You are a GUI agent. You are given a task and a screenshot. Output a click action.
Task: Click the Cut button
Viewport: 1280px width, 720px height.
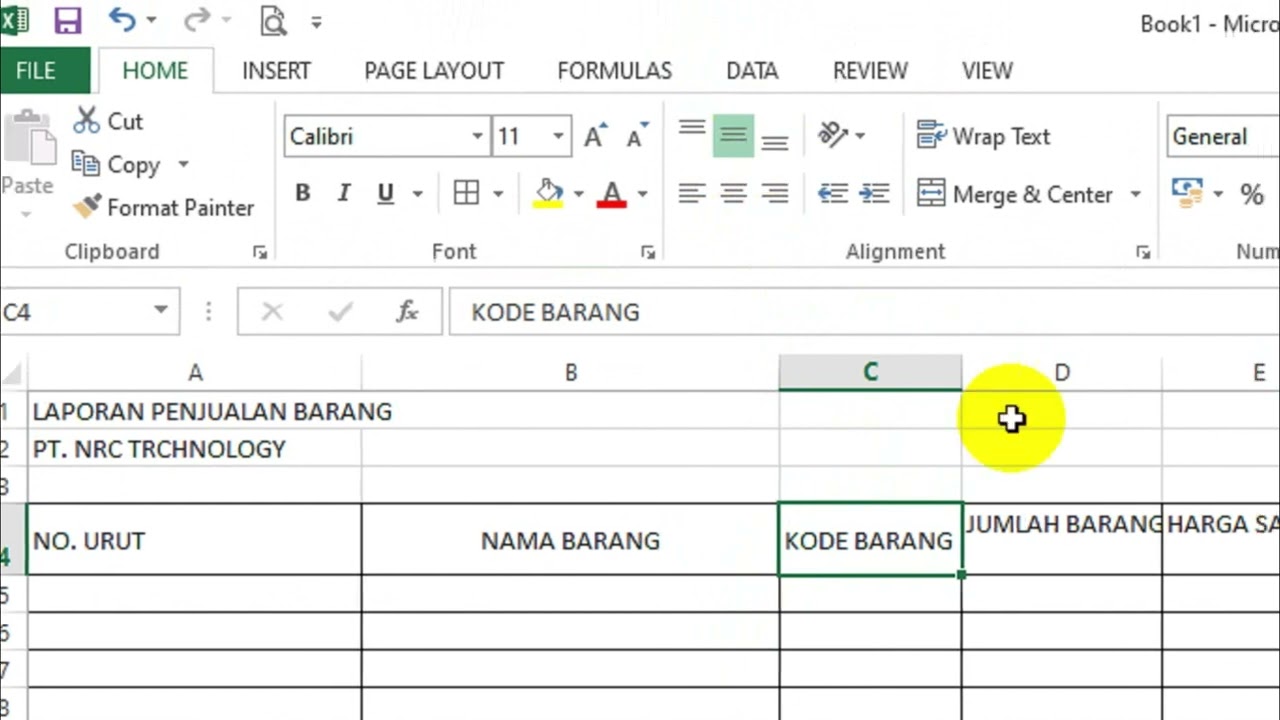[x=109, y=121]
